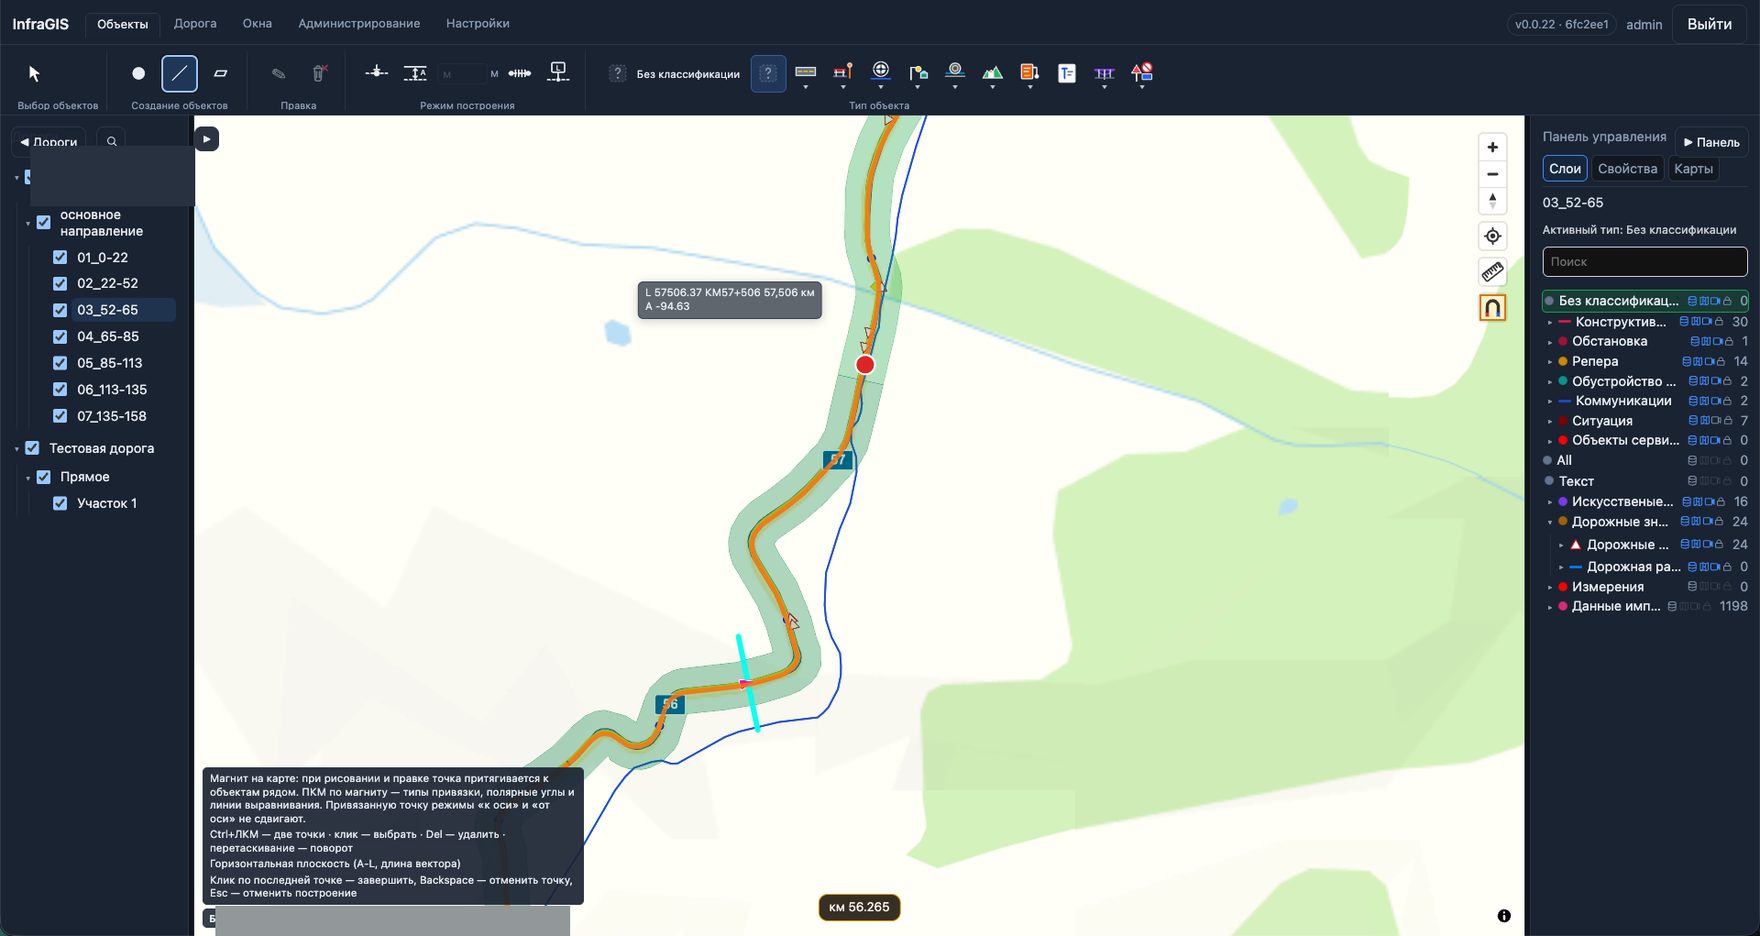This screenshot has height=936, width=1760.
Task: Zoom out on the map with minus
Action: pos(1492,174)
